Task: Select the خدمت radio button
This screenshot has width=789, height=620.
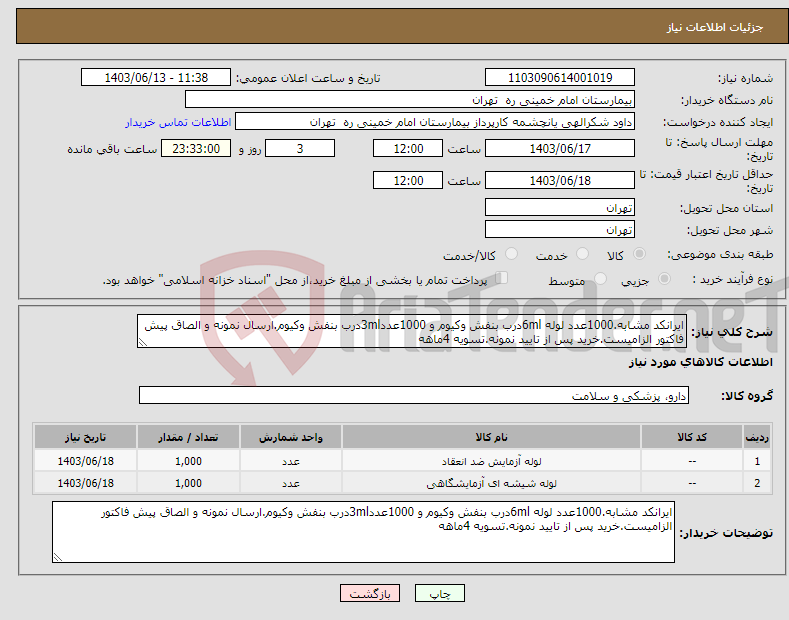Action: pos(582,254)
